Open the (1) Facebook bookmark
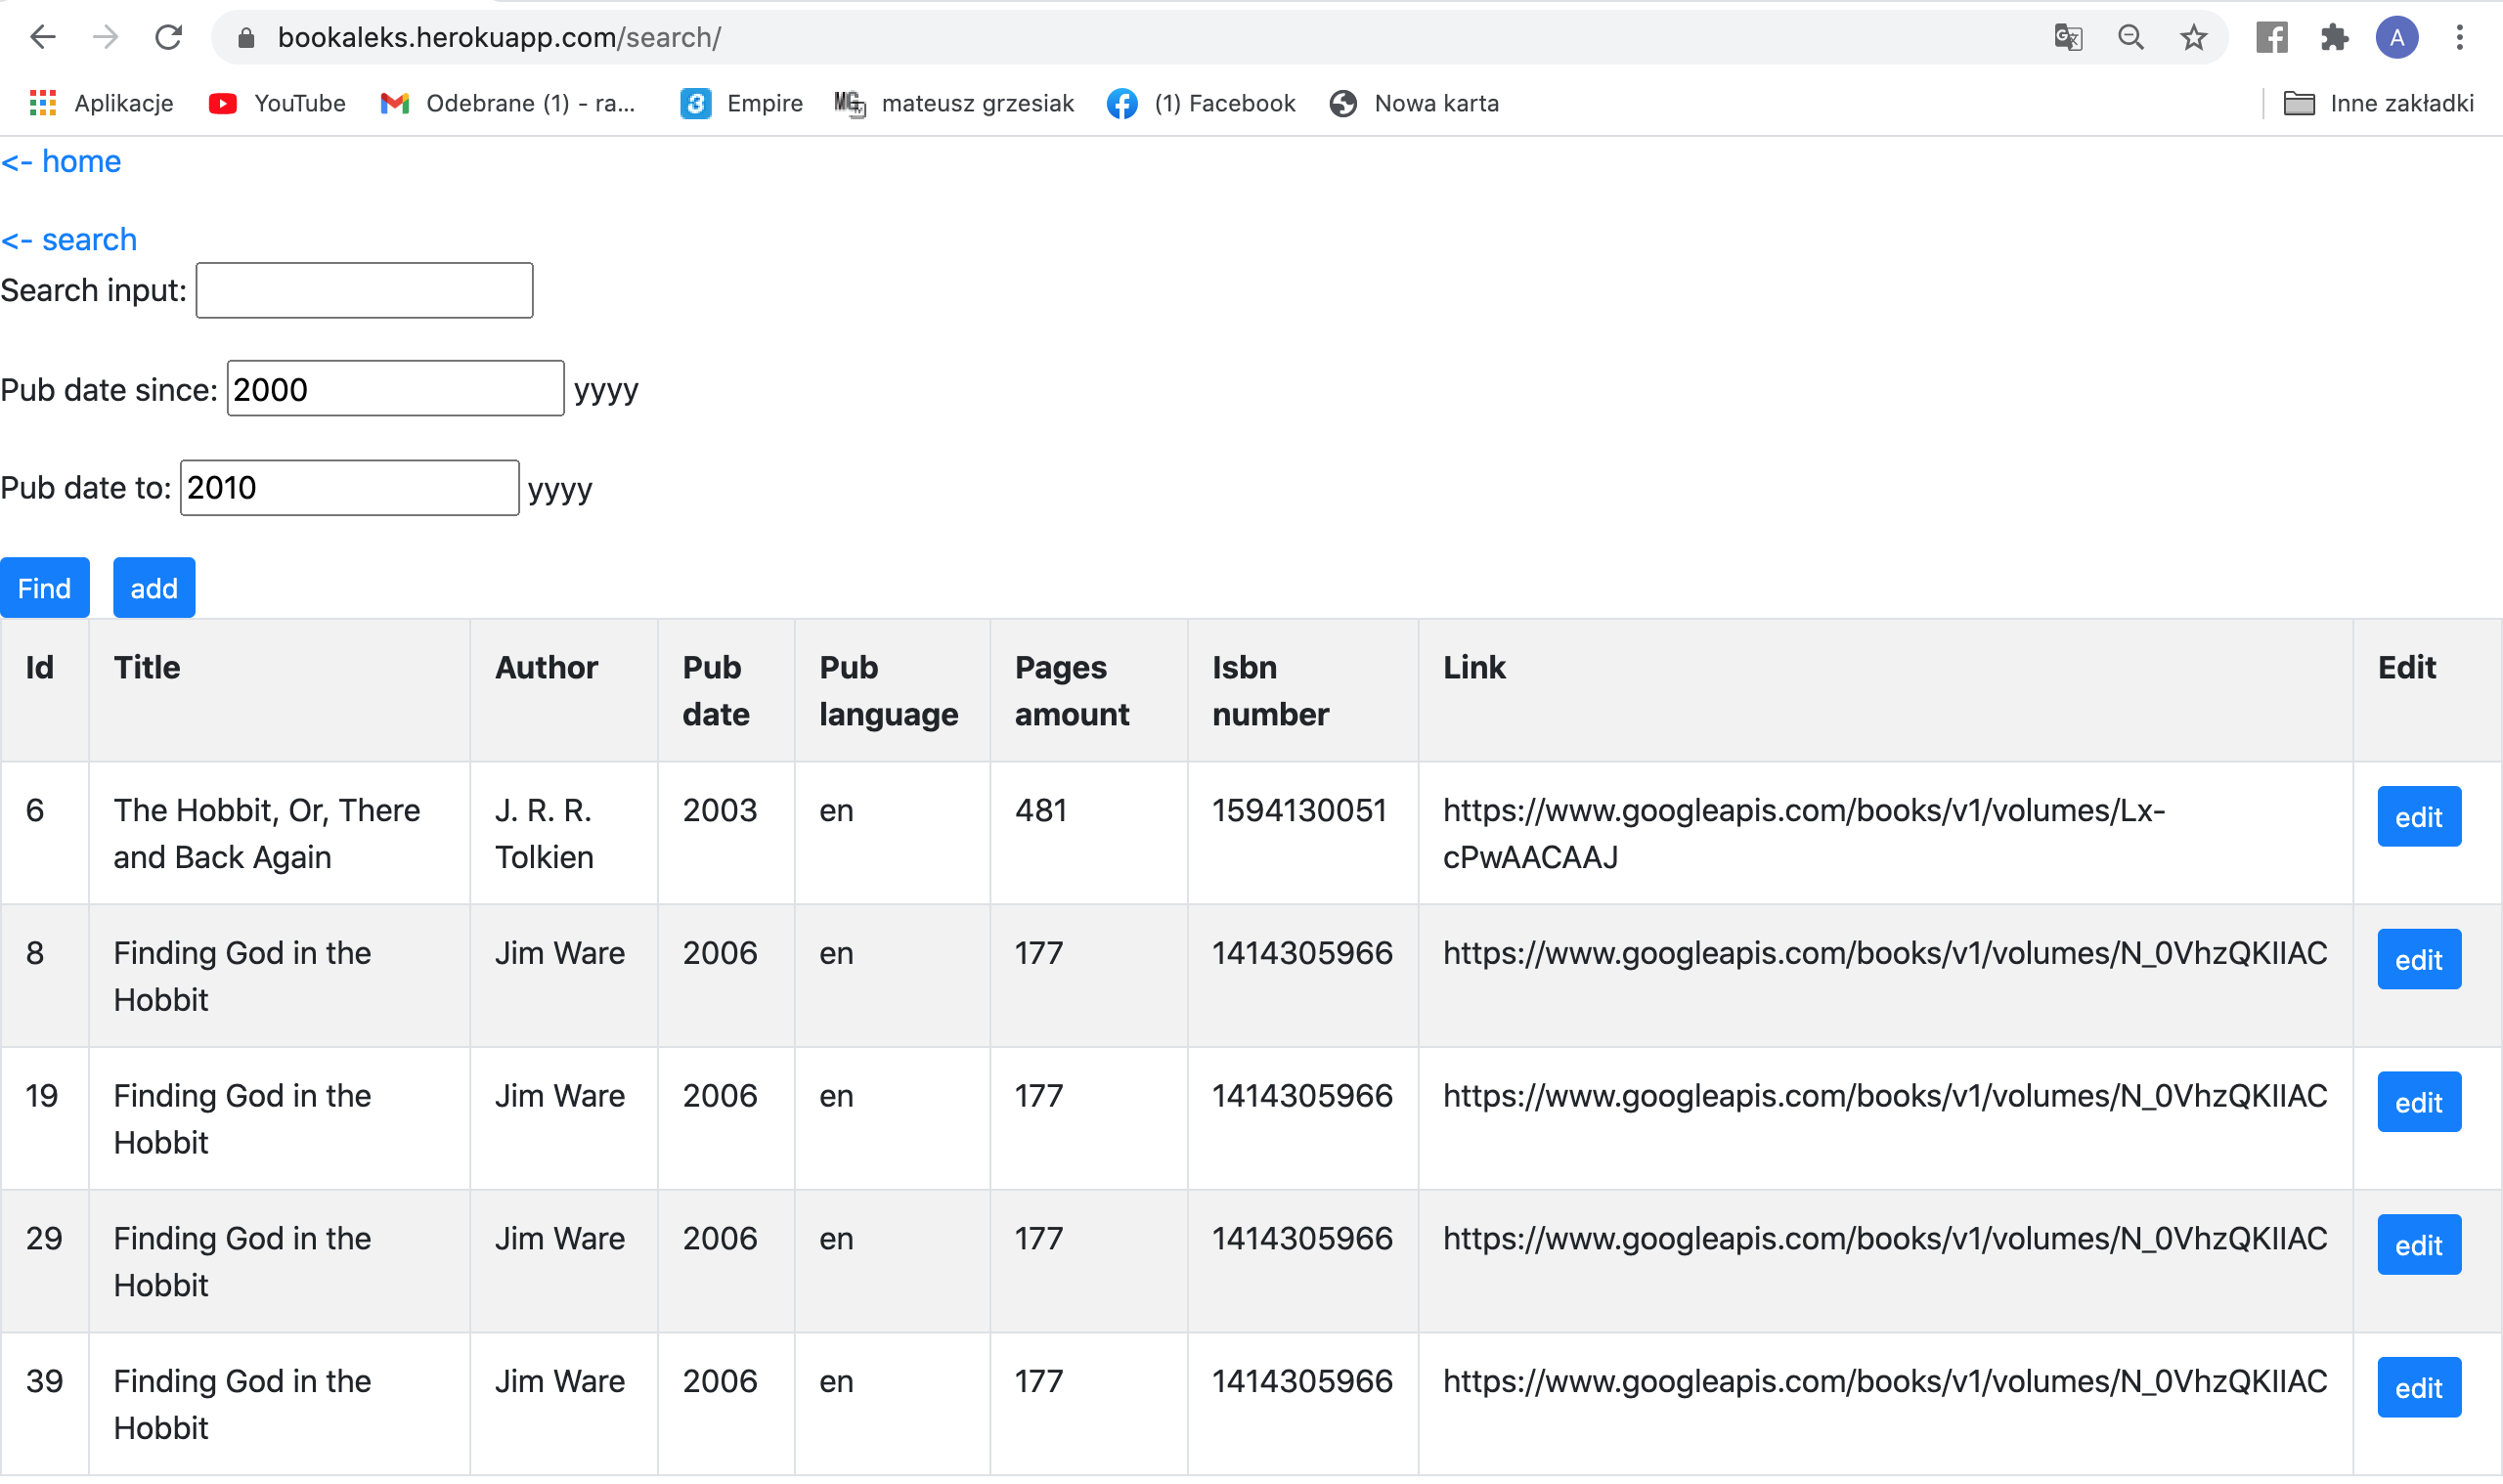 coord(1201,103)
